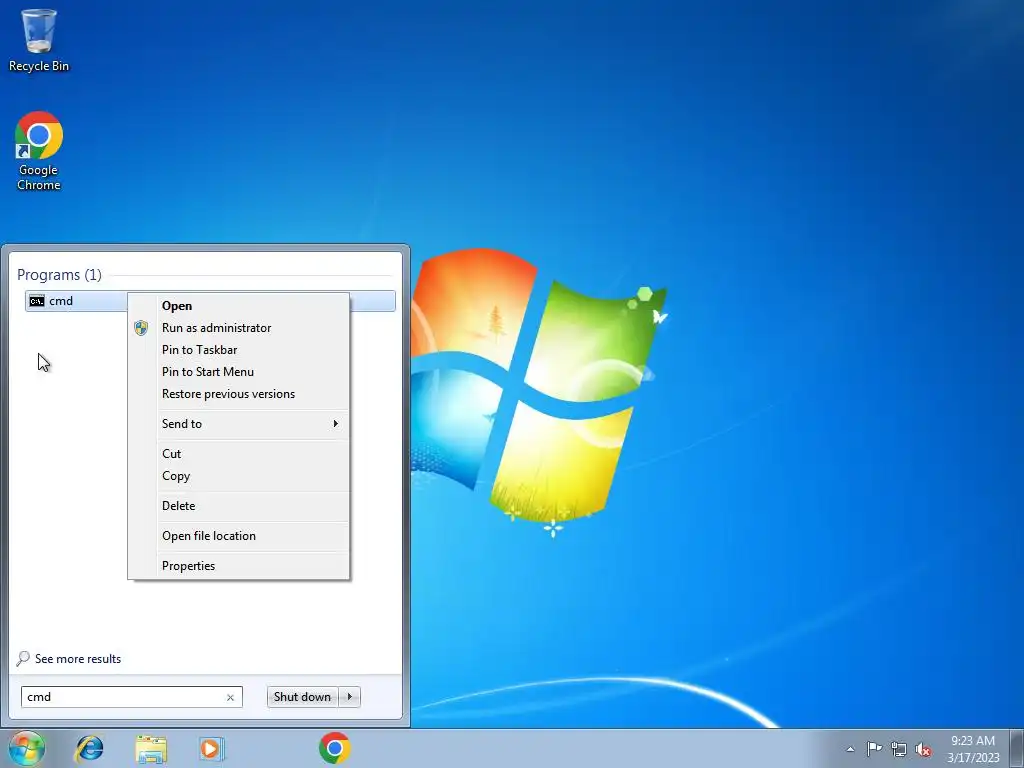Select the cmd program search result
The width and height of the screenshot is (1024, 768).
[210, 301]
